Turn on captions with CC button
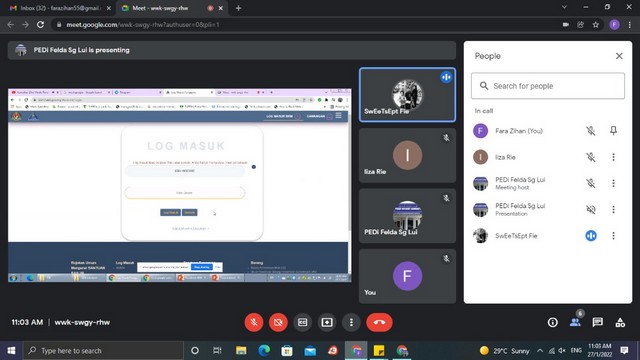 pos(302,322)
